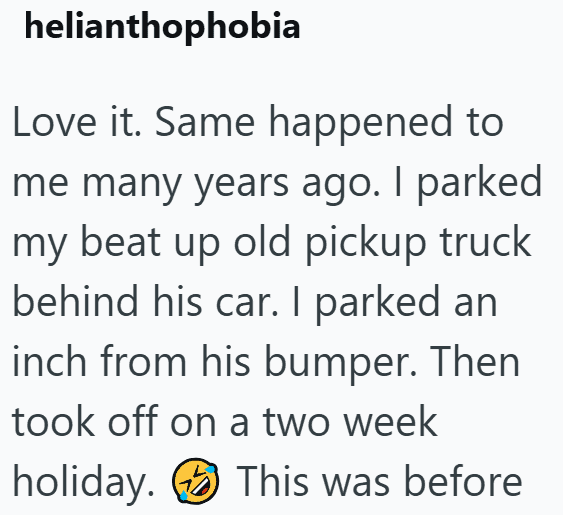
Task: Click the word "took" in sixth line
Action: click(x=53, y=420)
